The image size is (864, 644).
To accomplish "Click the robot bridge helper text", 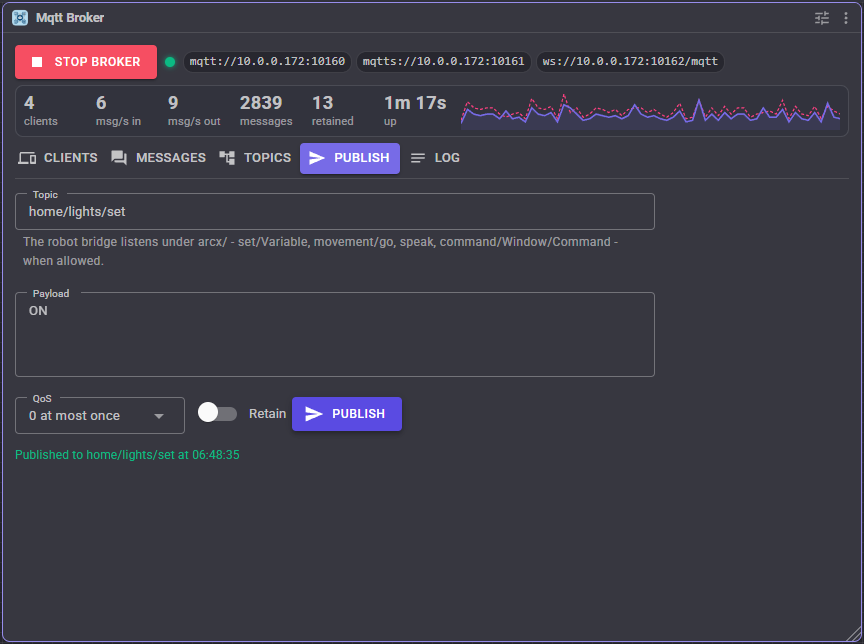I will (320, 251).
